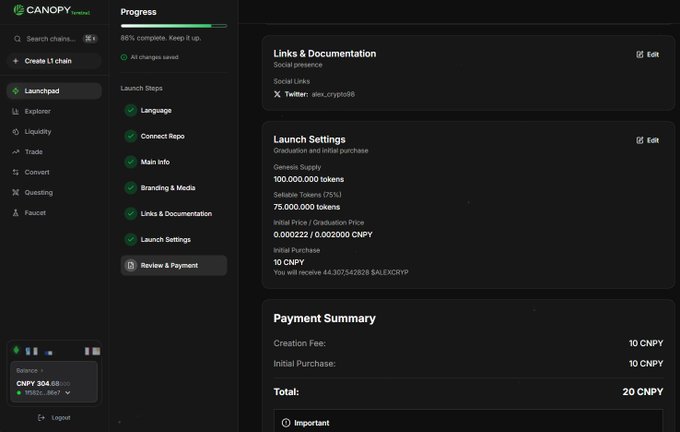Screen dimensions: 680x432
Task: Click the Canopy logo icon
Action: (x=18, y=10)
